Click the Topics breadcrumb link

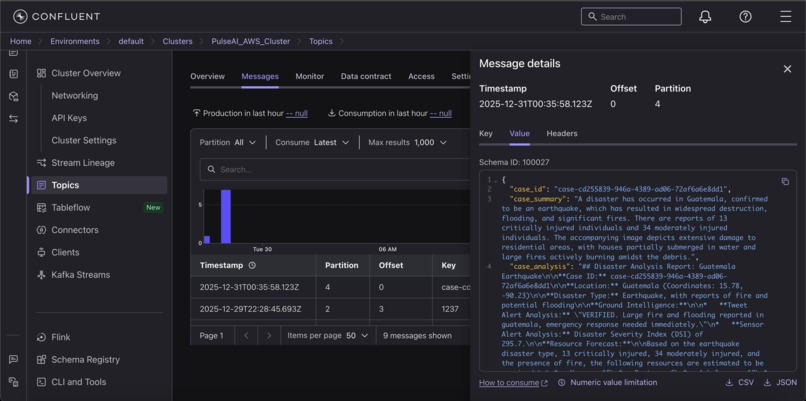click(321, 41)
